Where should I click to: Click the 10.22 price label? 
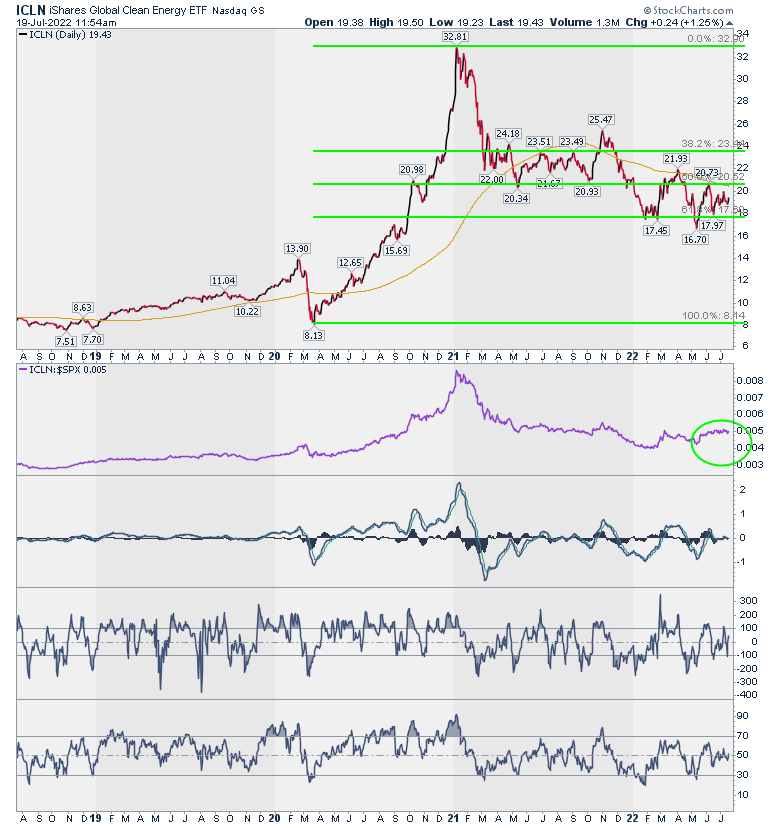[247, 311]
